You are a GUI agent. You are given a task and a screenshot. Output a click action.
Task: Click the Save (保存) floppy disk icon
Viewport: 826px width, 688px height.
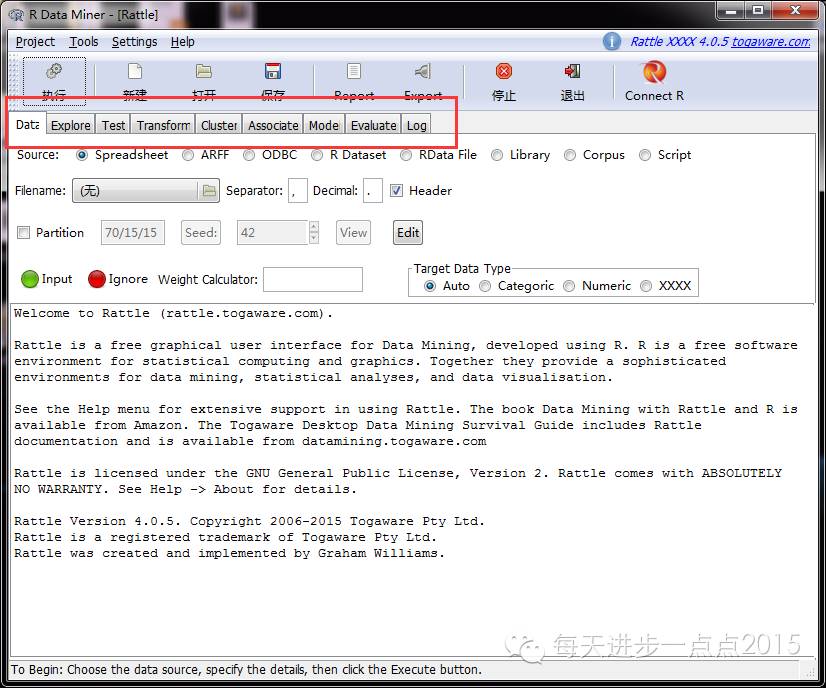pos(273,71)
